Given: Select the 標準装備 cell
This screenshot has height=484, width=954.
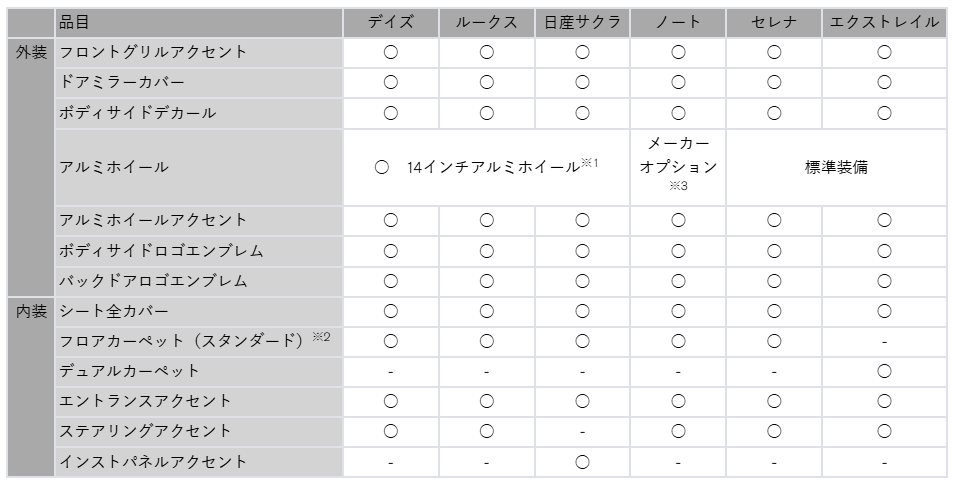Looking at the screenshot, I should click(836, 168).
